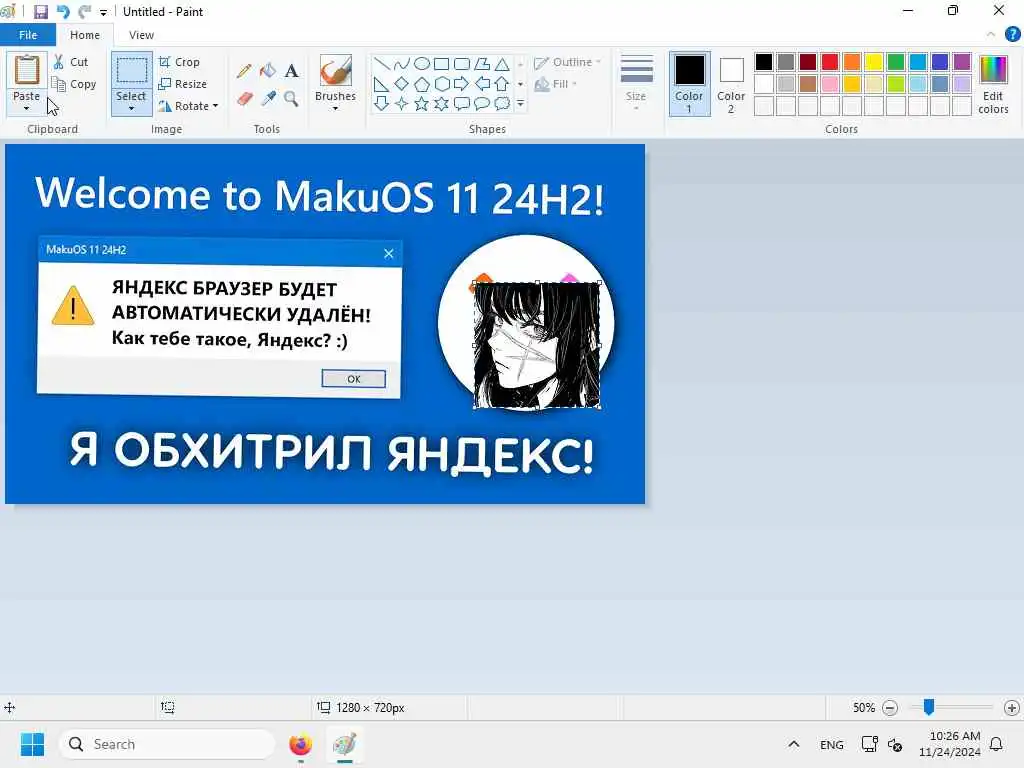Choose the Polygon shape
This screenshot has width=1024, height=768.
(482, 63)
